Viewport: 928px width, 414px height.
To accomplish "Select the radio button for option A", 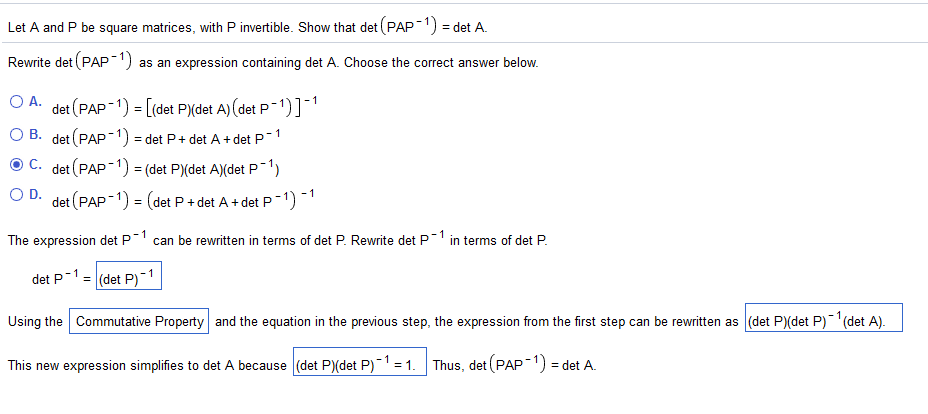I will [17, 101].
